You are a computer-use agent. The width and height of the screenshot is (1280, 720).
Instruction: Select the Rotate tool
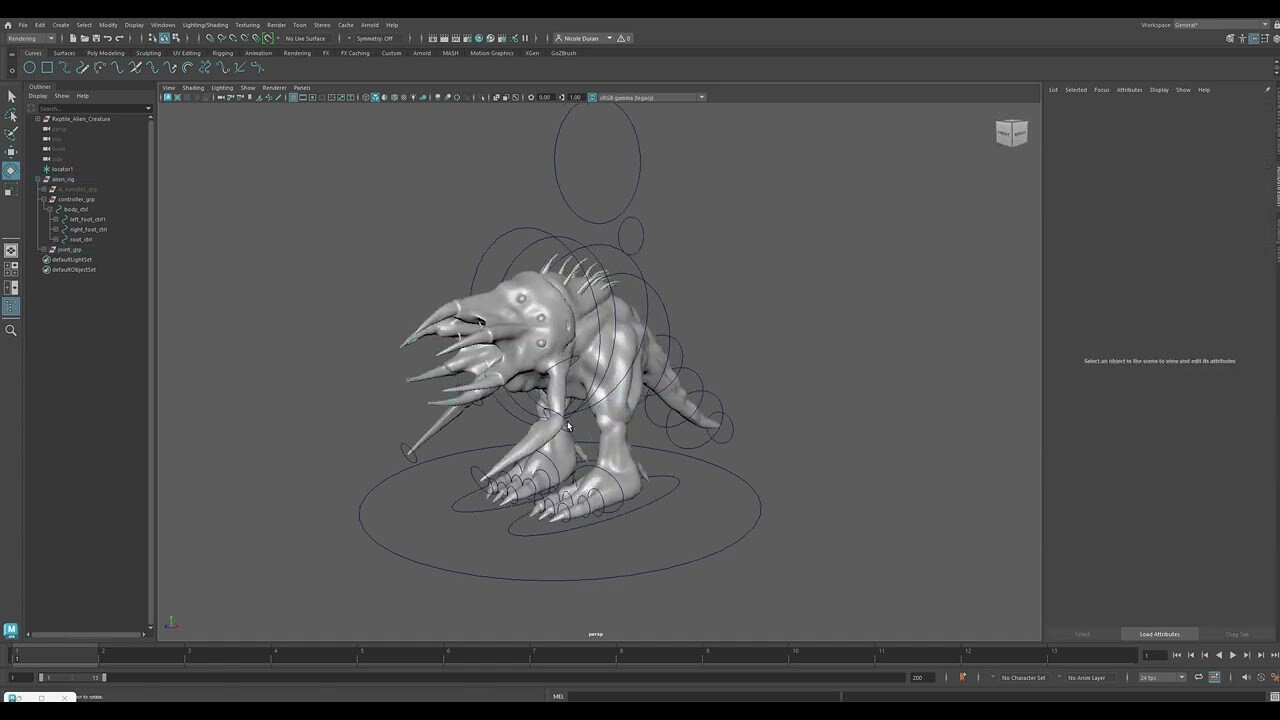(x=11, y=170)
